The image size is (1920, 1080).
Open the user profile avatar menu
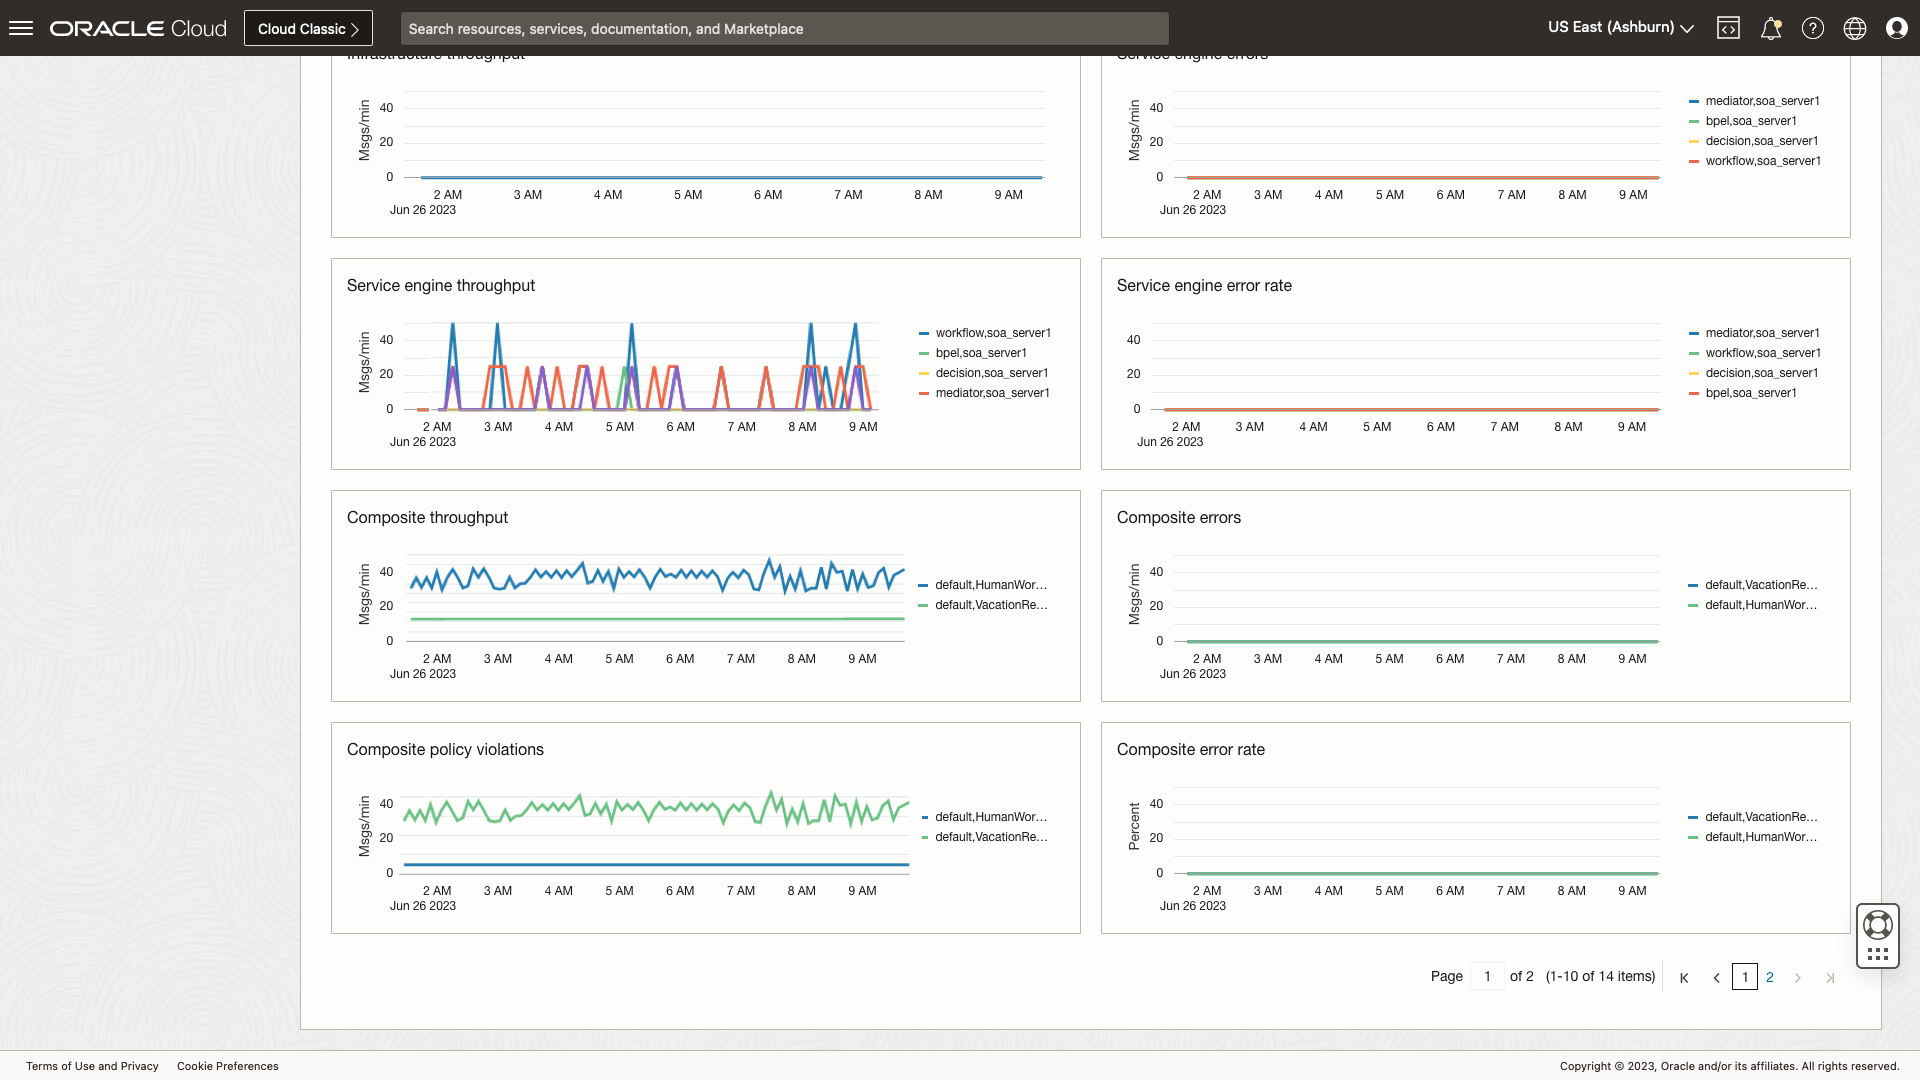point(1897,27)
